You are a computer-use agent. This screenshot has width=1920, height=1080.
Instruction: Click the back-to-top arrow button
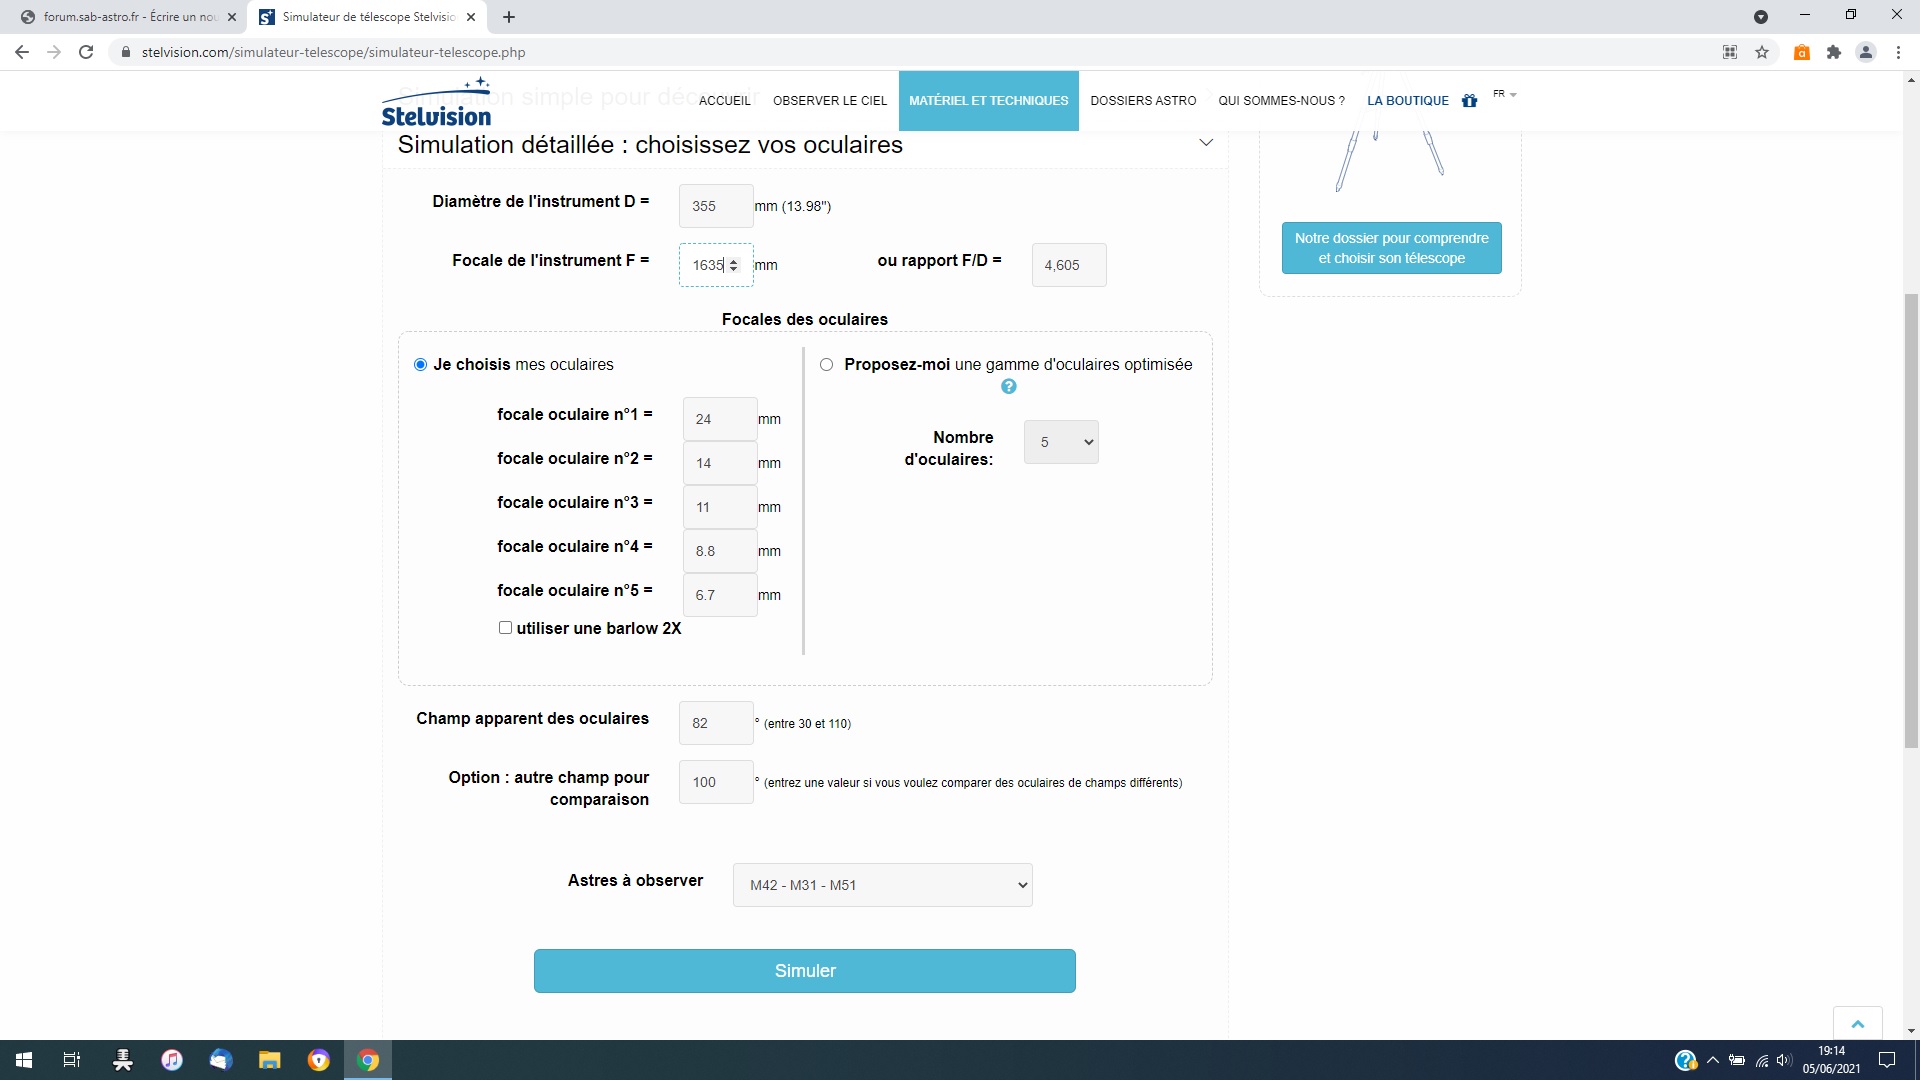1857,1024
